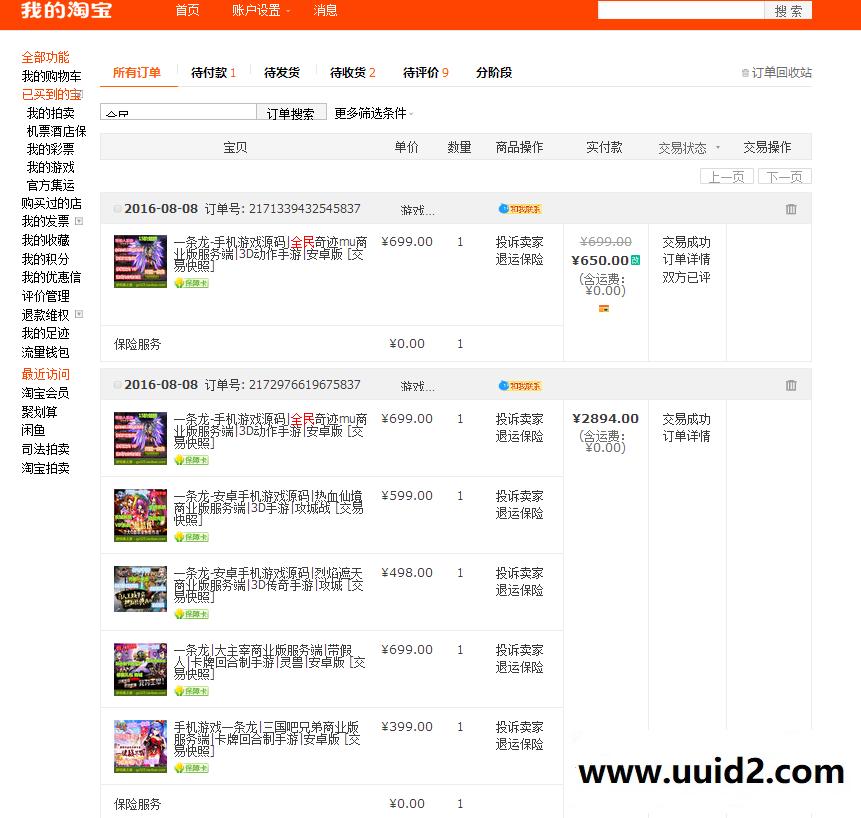Open the 交易状态 filter dropdown
This screenshot has width=861, height=818.
click(686, 146)
